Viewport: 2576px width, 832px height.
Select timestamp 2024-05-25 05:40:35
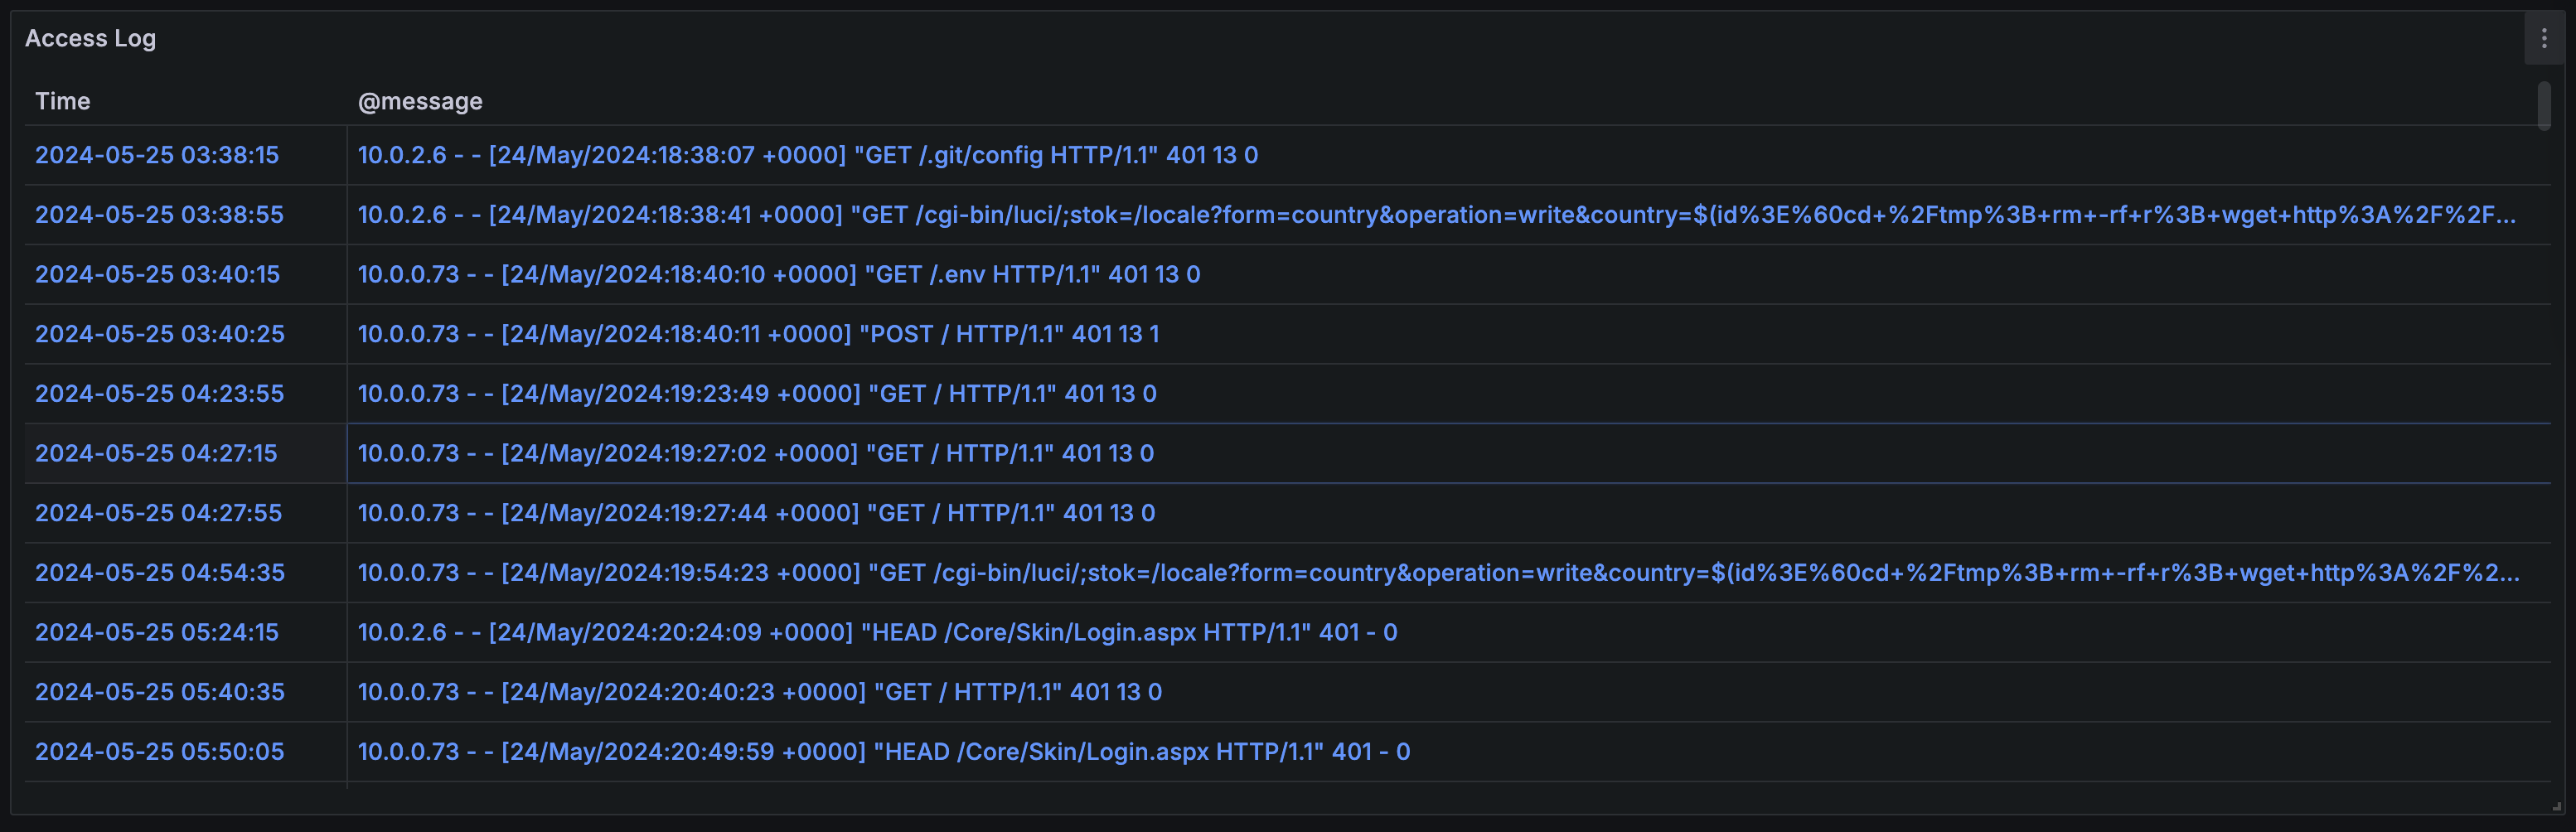(x=160, y=692)
